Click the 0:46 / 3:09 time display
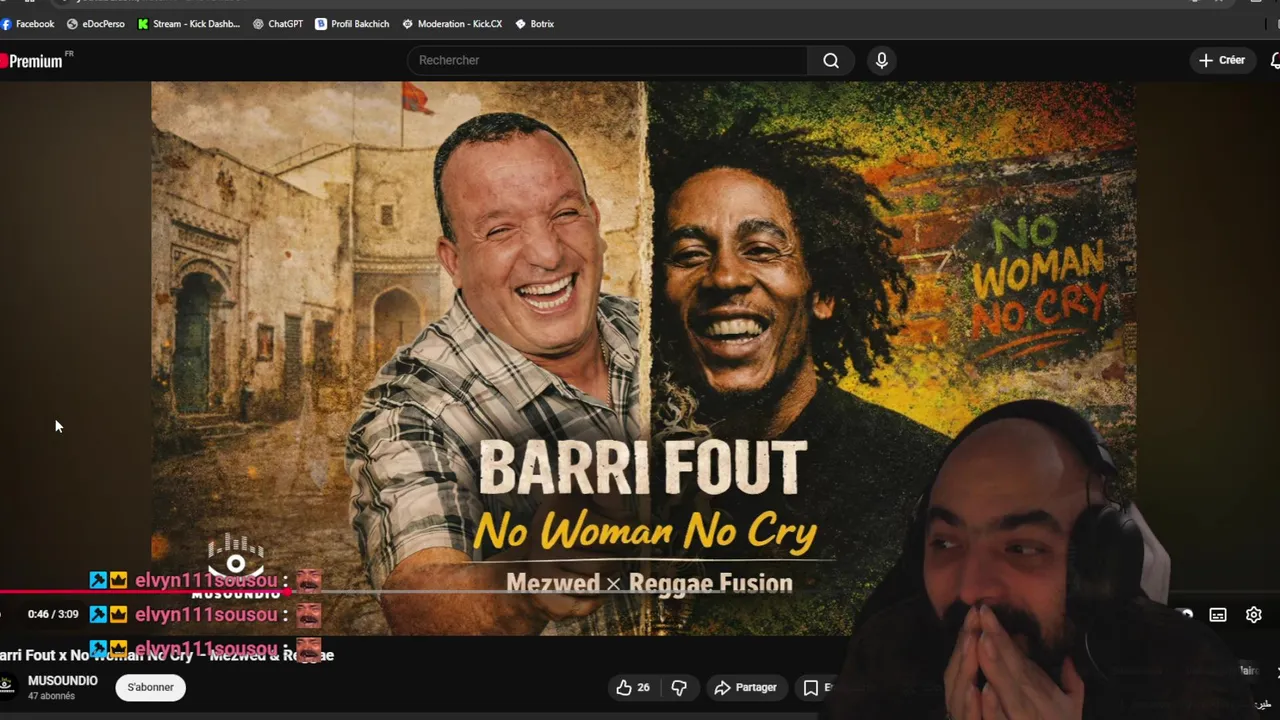This screenshot has height=720, width=1280. pyautogui.click(x=53, y=614)
